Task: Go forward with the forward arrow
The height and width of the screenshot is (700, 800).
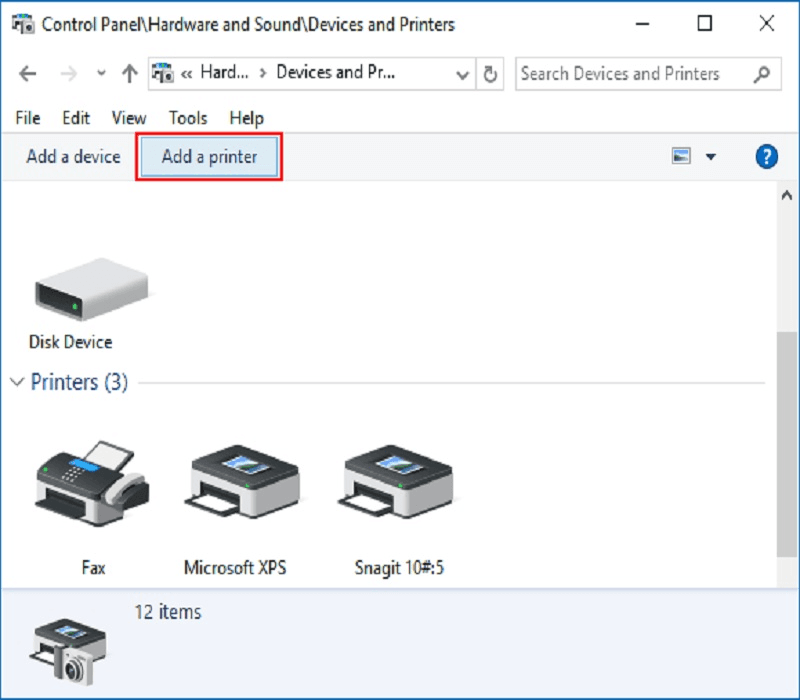Action: pyautogui.click(x=68, y=74)
